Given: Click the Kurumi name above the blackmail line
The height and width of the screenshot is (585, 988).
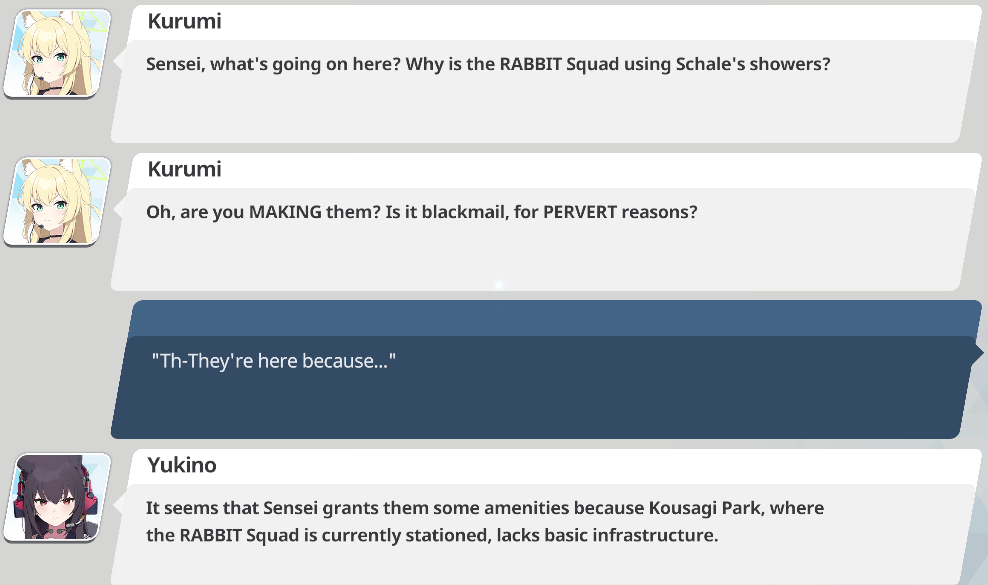Looking at the screenshot, I should click(185, 170).
